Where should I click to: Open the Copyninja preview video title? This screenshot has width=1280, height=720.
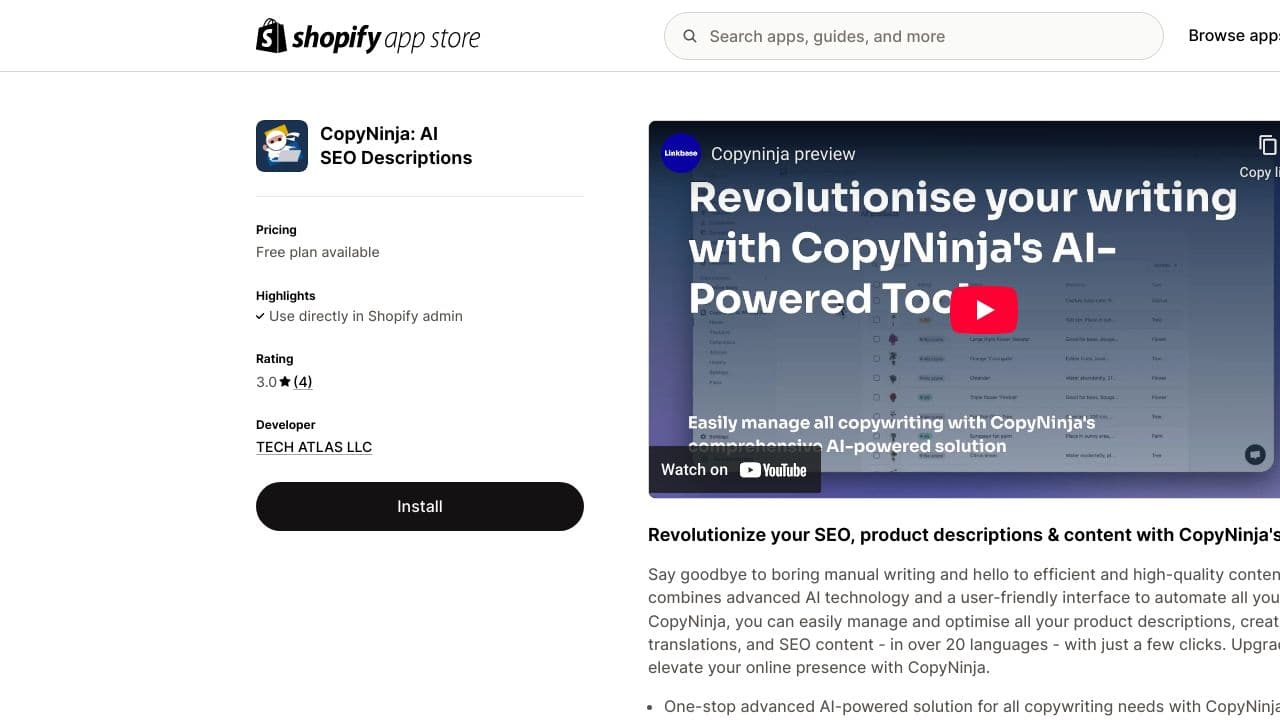coord(783,154)
